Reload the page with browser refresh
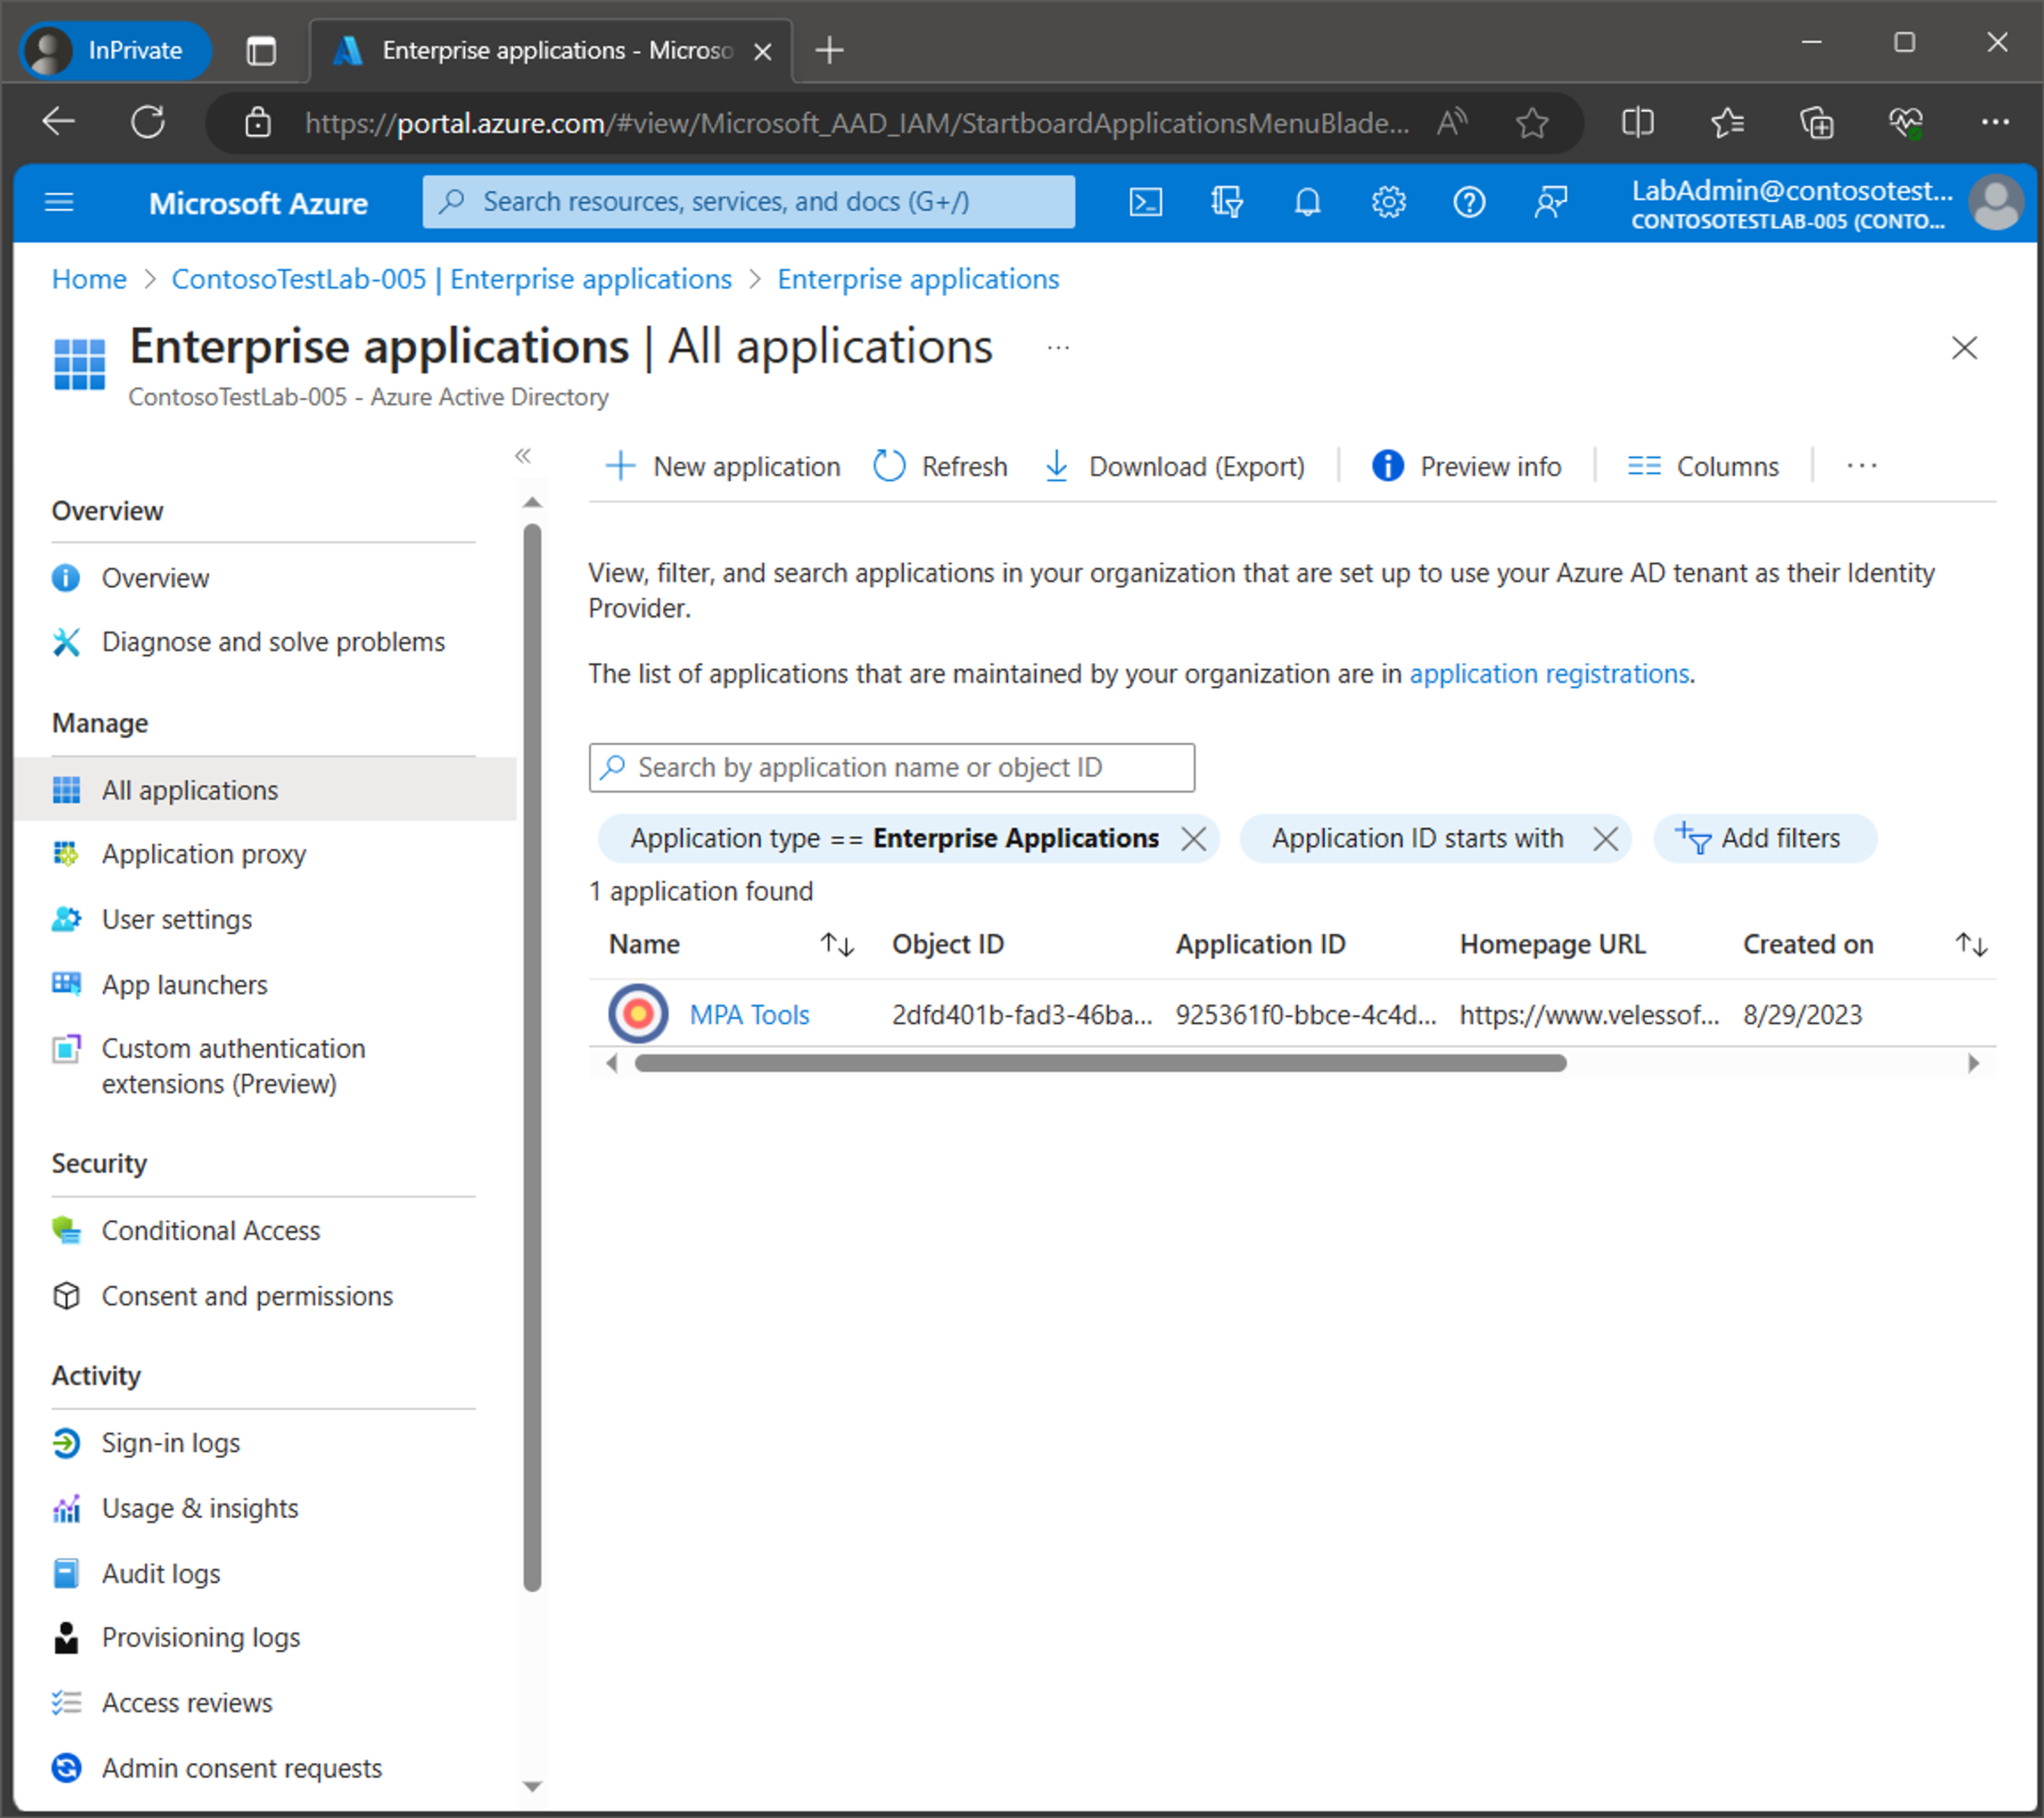 [149, 122]
